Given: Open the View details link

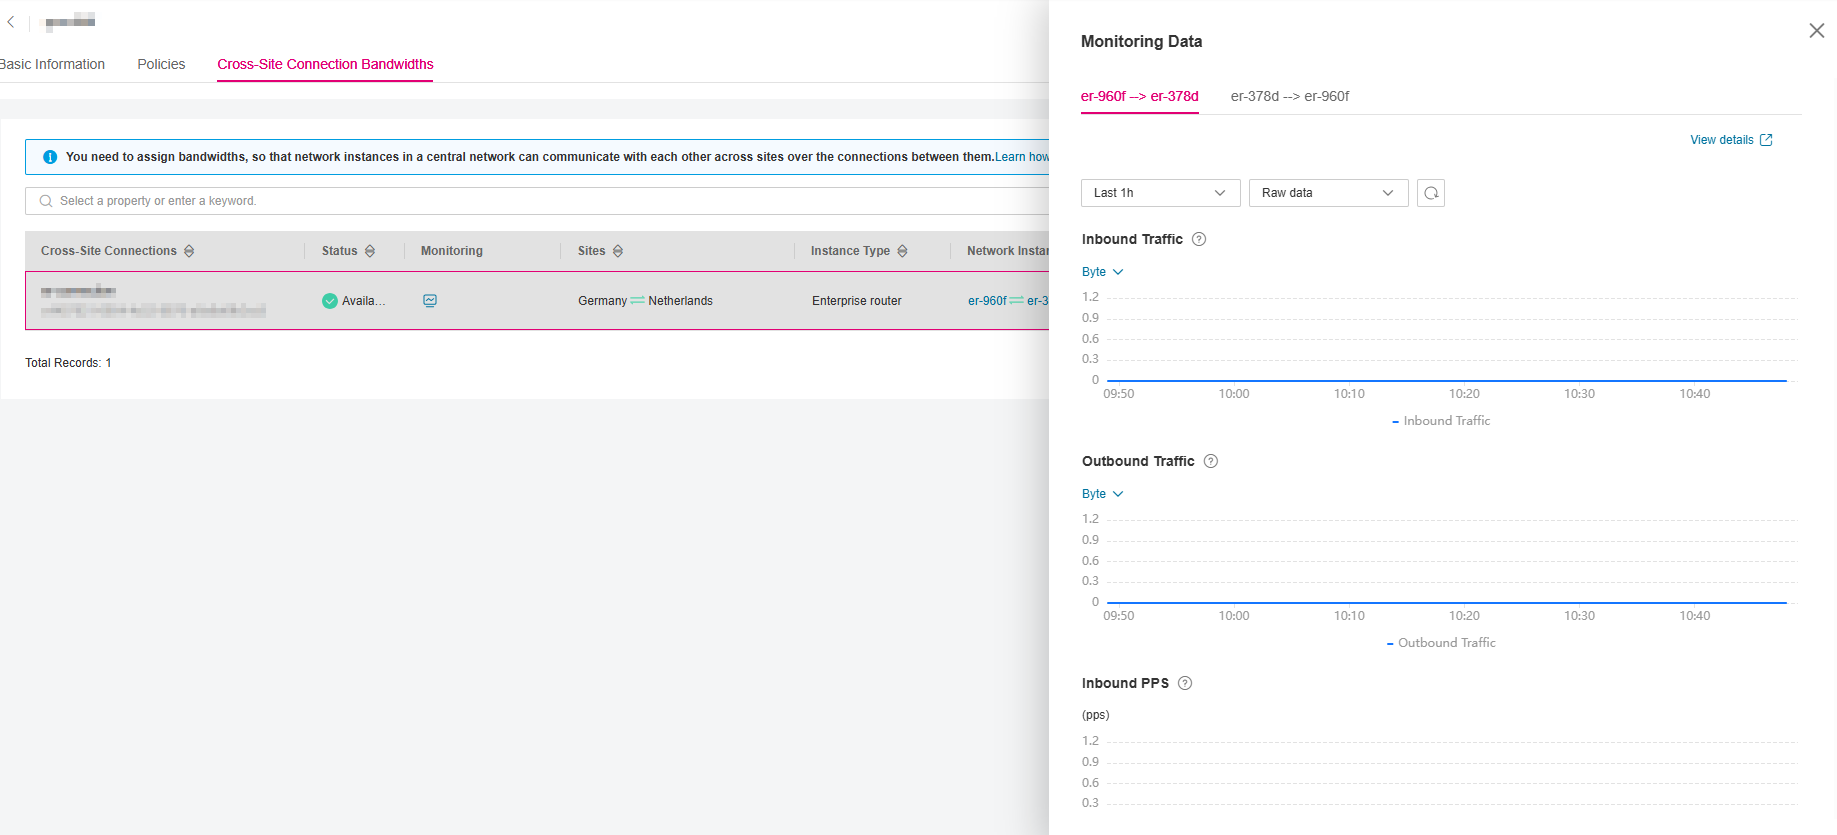Looking at the screenshot, I should pos(1730,140).
